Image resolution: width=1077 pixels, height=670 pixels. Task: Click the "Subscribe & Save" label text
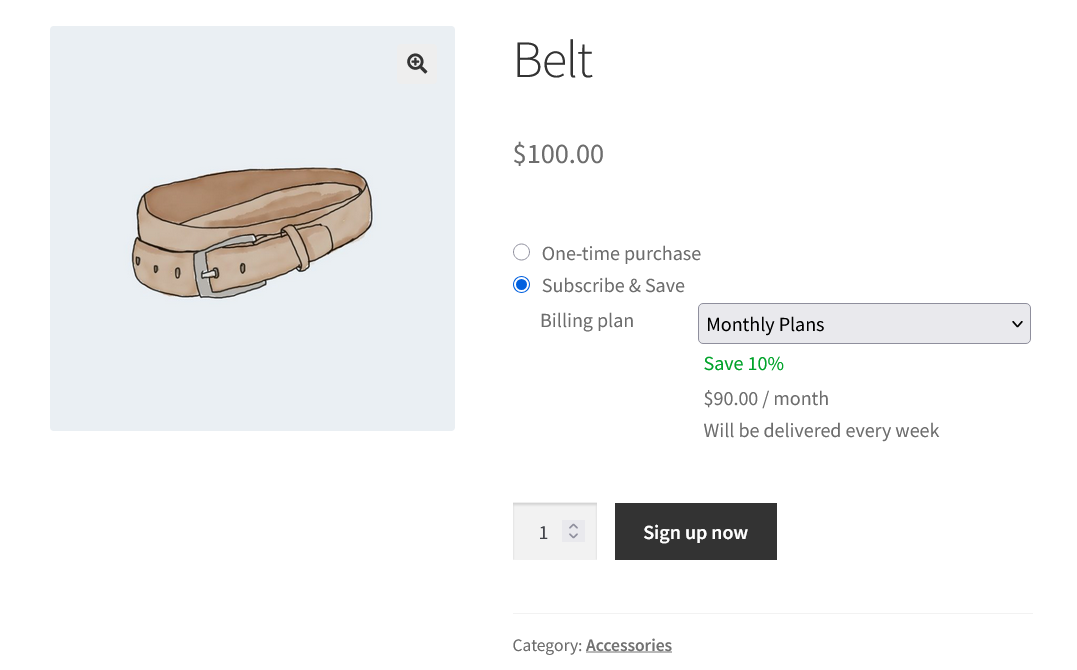pos(613,286)
